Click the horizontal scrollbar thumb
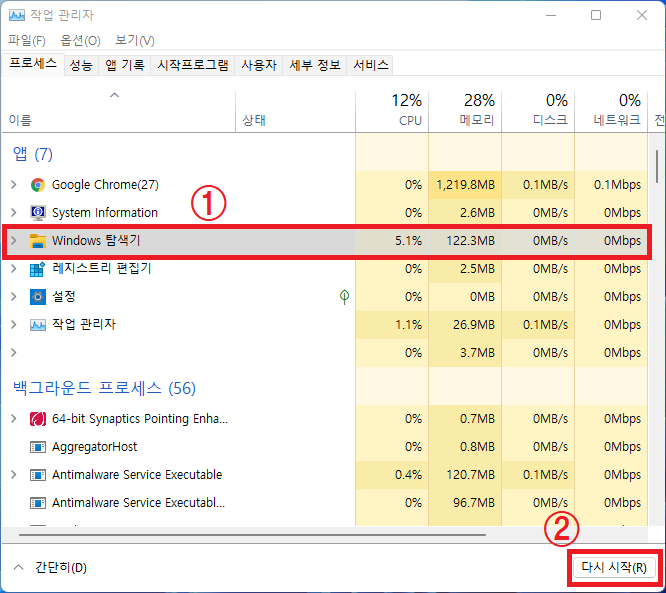 point(252,535)
